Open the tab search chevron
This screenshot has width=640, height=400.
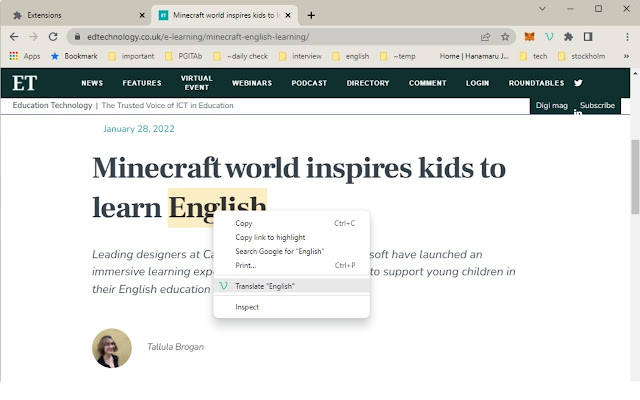(x=542, y=9)
